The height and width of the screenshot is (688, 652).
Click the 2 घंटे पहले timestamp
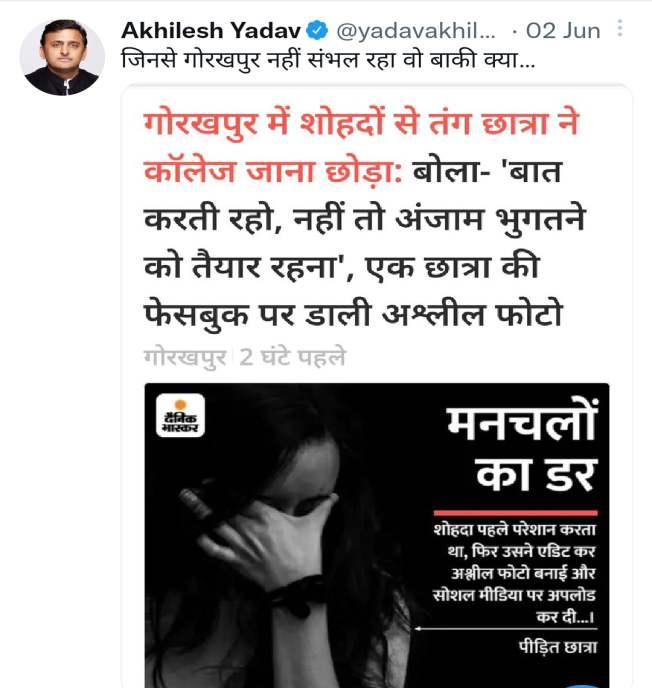[293, 357]
